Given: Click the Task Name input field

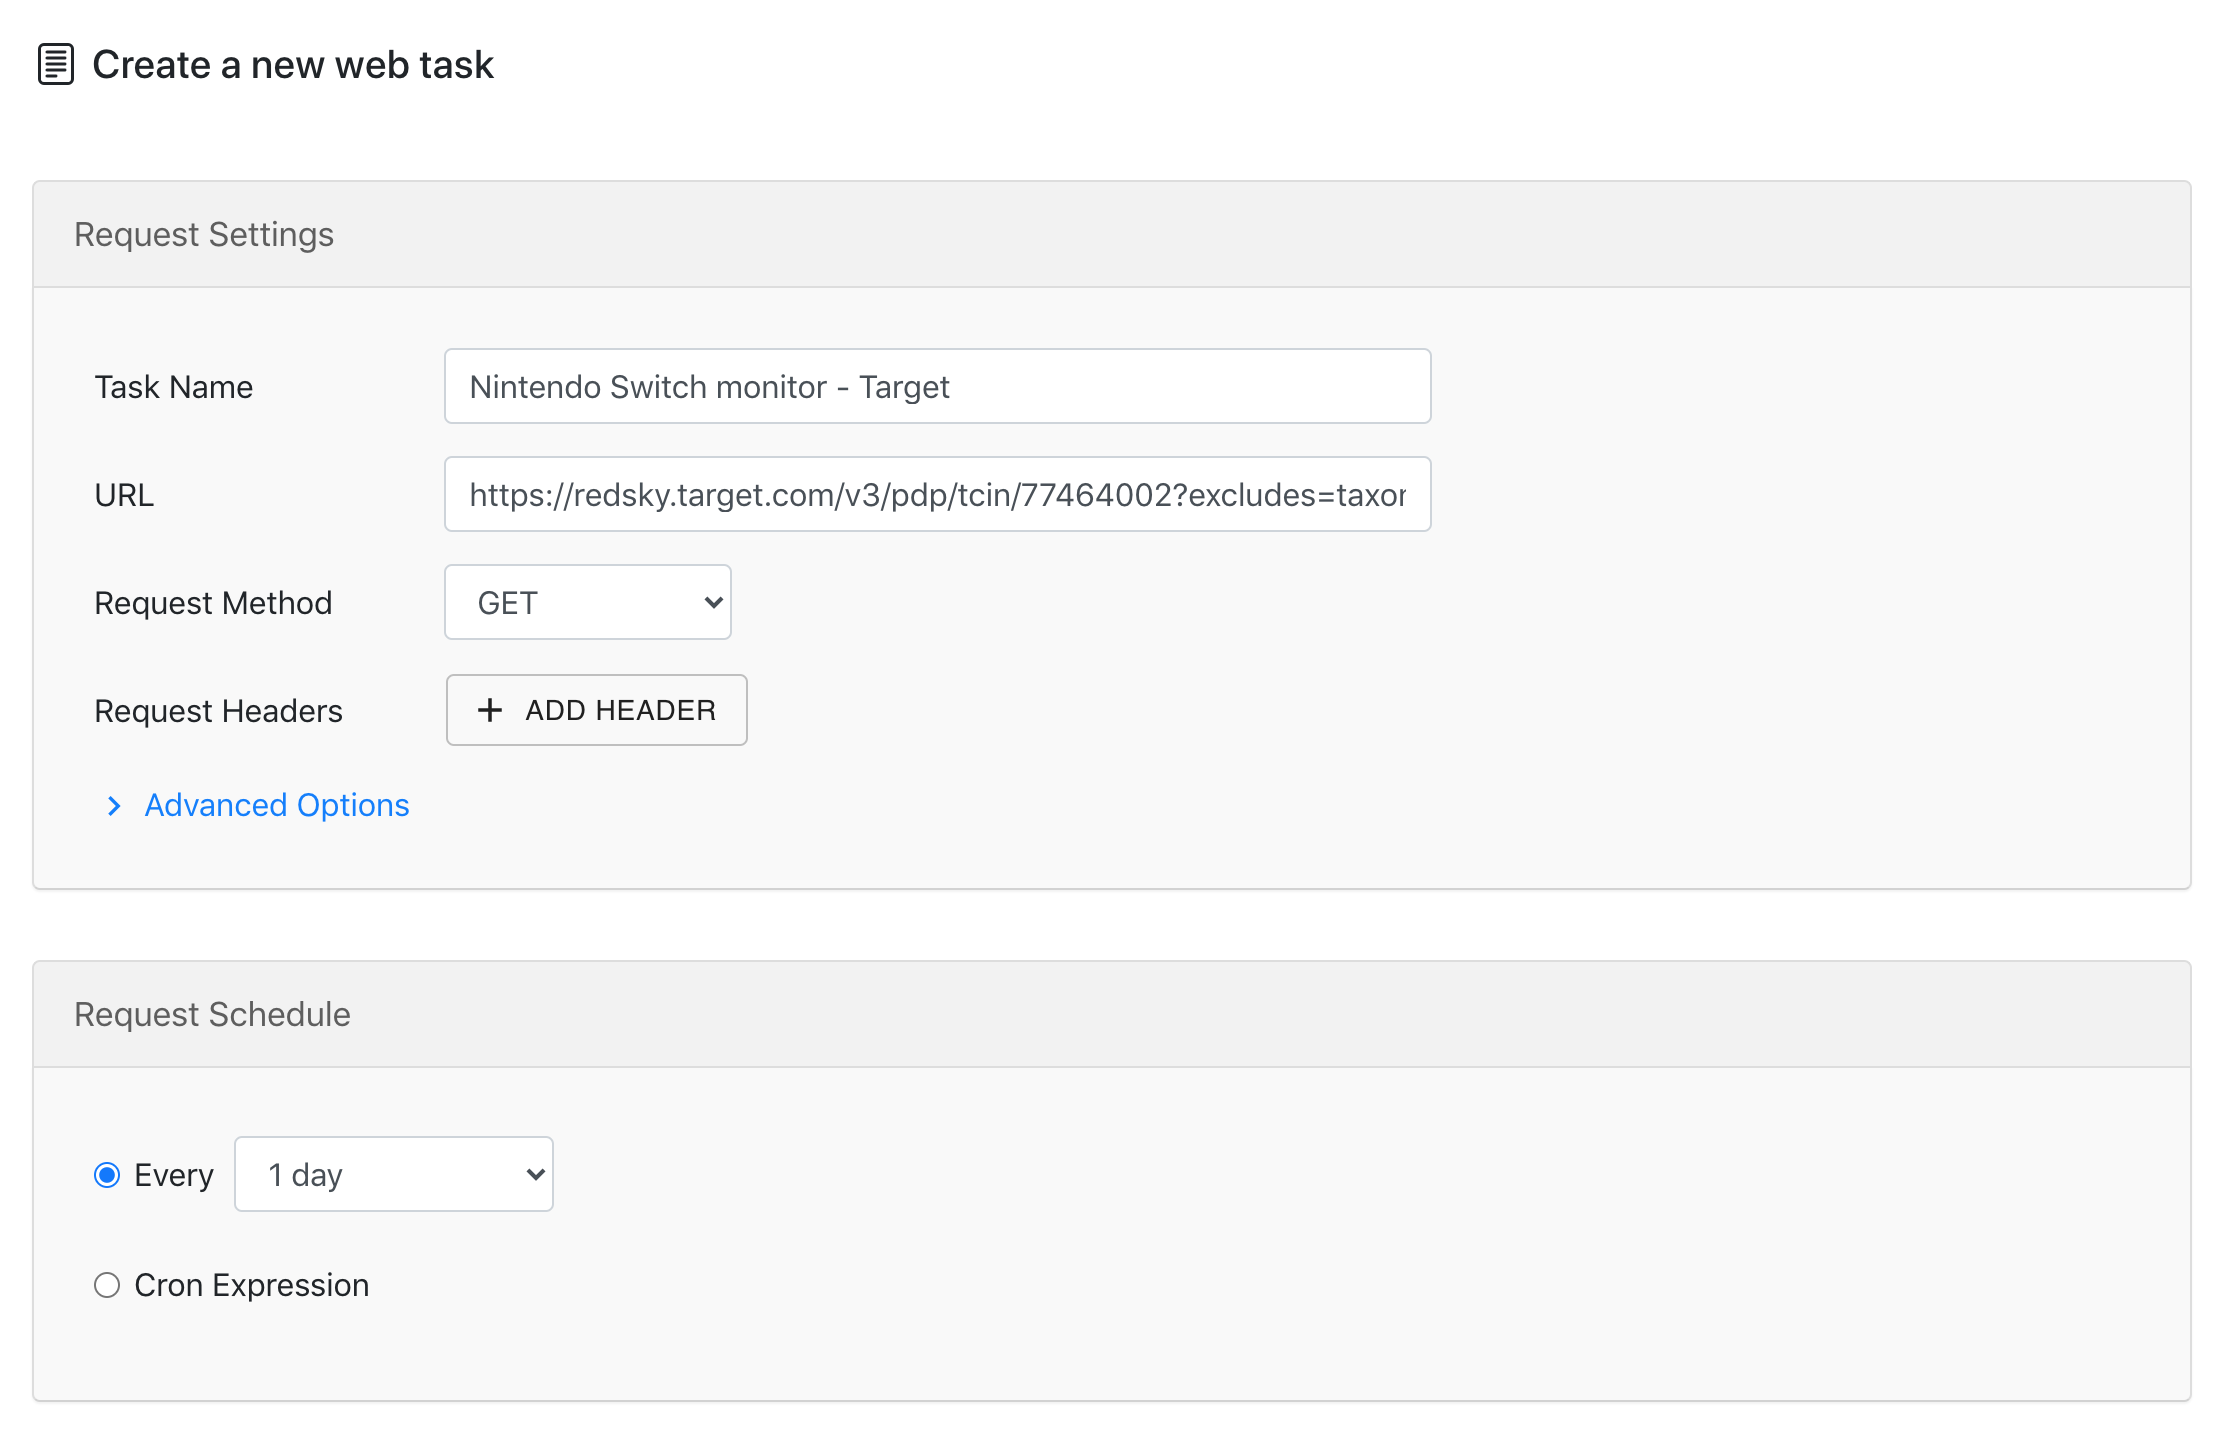Looking at the screenshot, I should tap(937, 386).
